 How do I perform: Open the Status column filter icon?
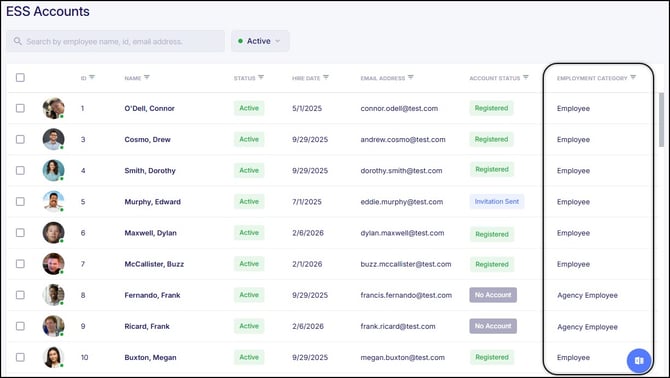(x=261, y=77)
